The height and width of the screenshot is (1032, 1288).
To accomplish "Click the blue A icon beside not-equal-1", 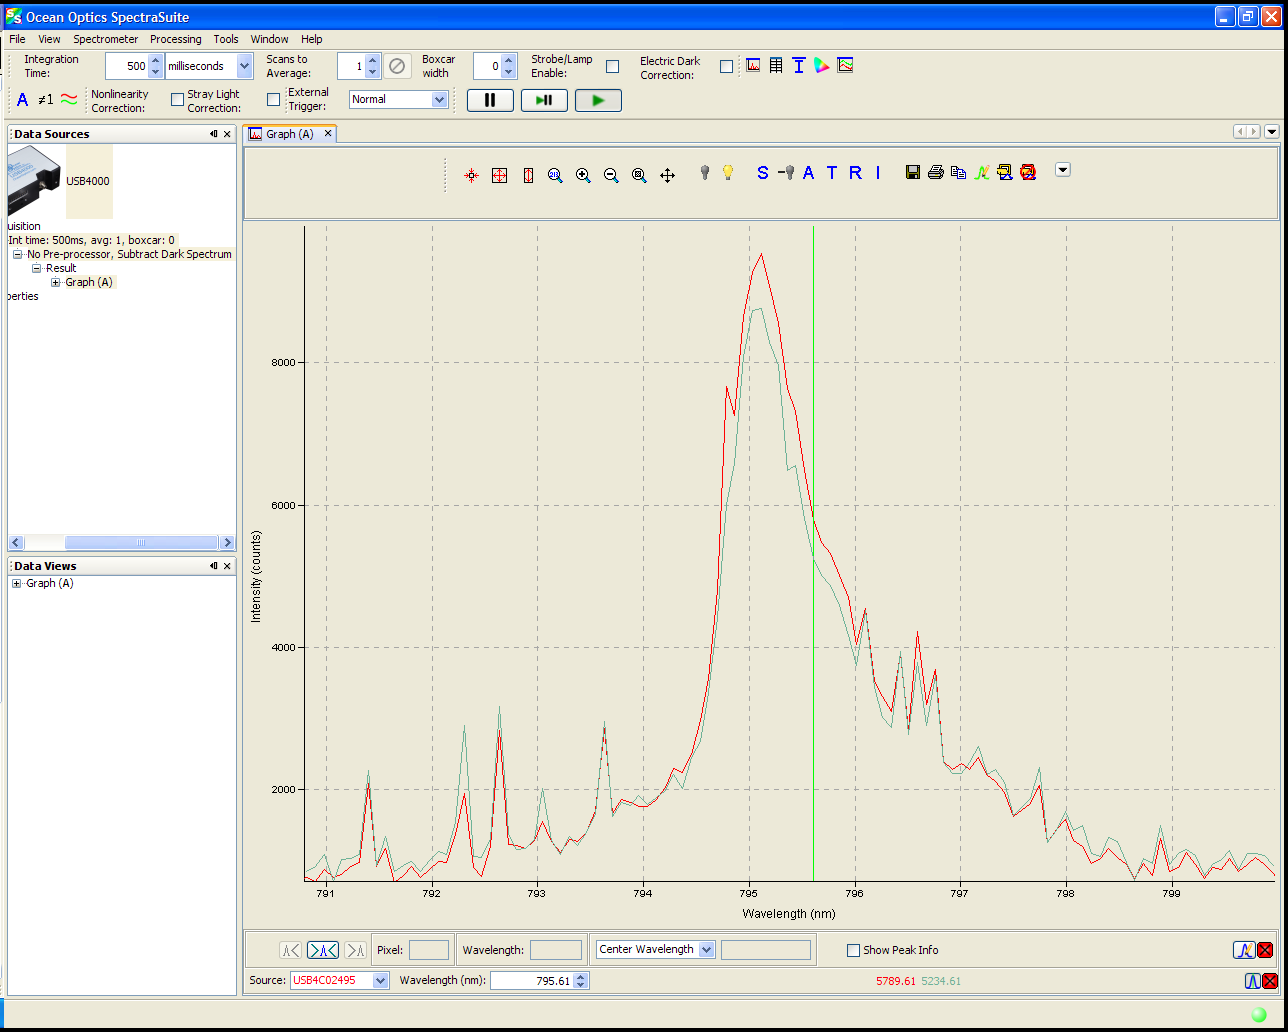I will click(x=23, y=99).
